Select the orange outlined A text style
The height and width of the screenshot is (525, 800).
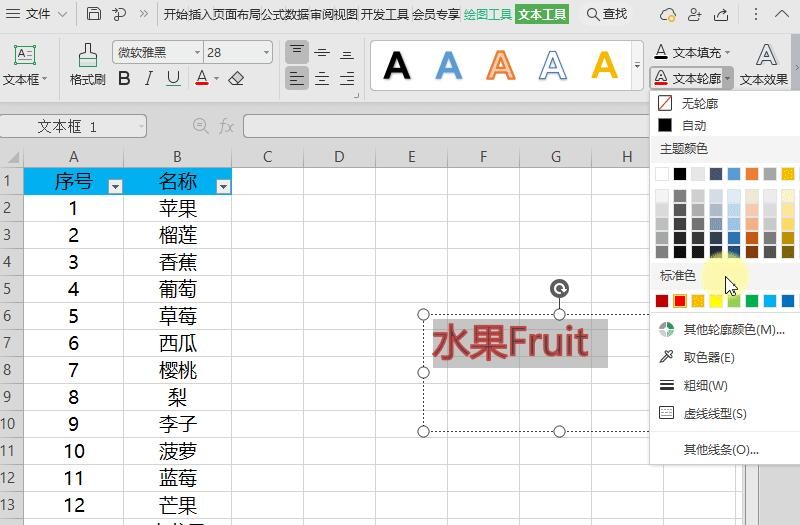tap(500, 65)
